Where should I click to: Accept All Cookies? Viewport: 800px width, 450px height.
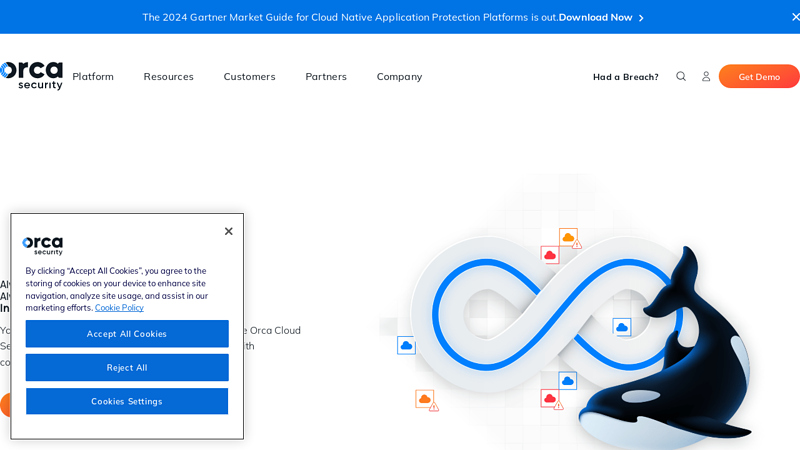(127, 334)
